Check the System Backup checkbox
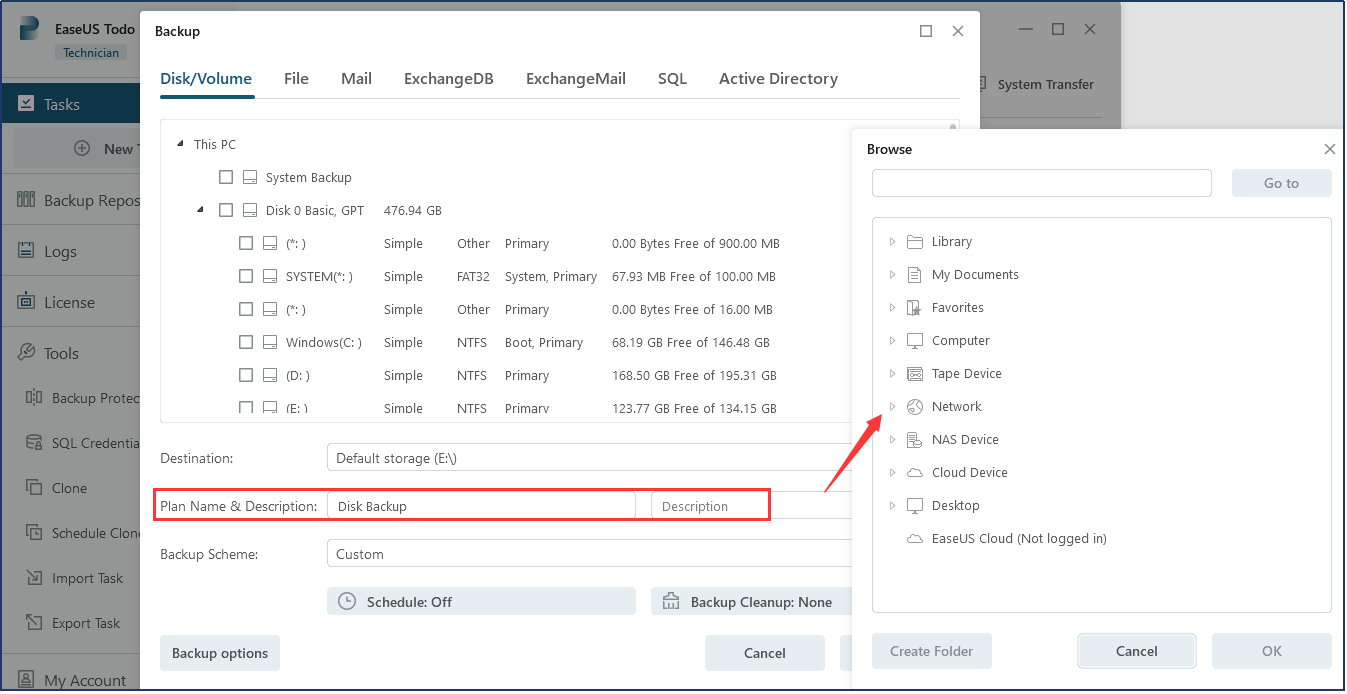This screenshot has height=694, width=1347. click(225, 177)
